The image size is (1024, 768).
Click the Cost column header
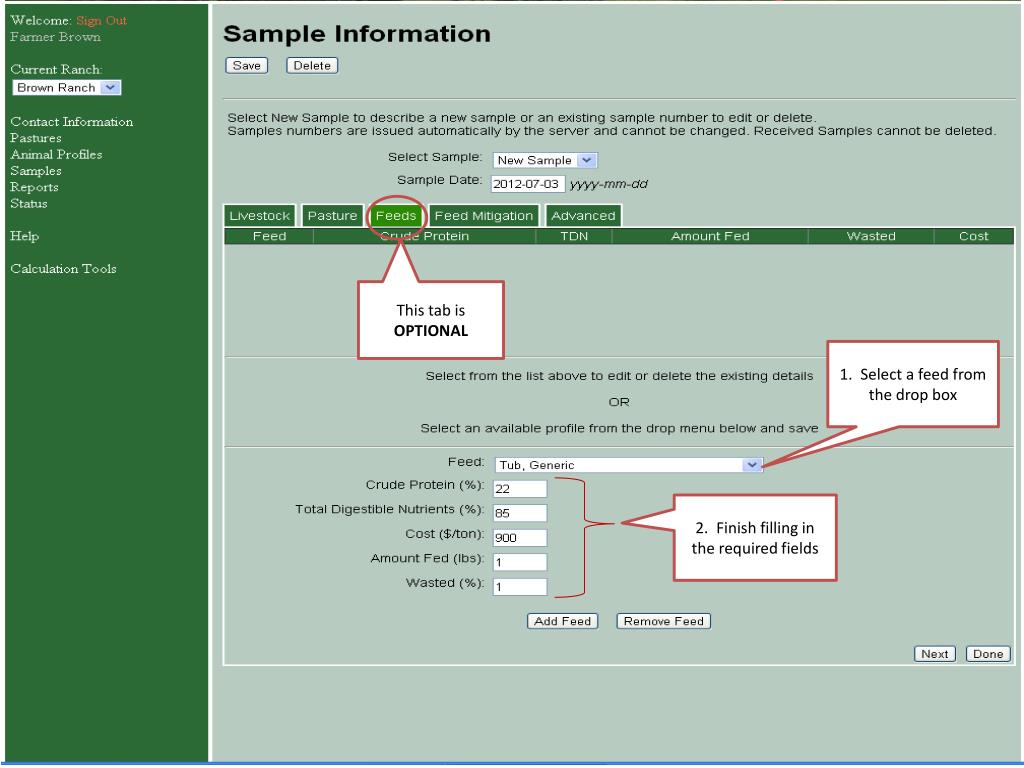(973, 236)
